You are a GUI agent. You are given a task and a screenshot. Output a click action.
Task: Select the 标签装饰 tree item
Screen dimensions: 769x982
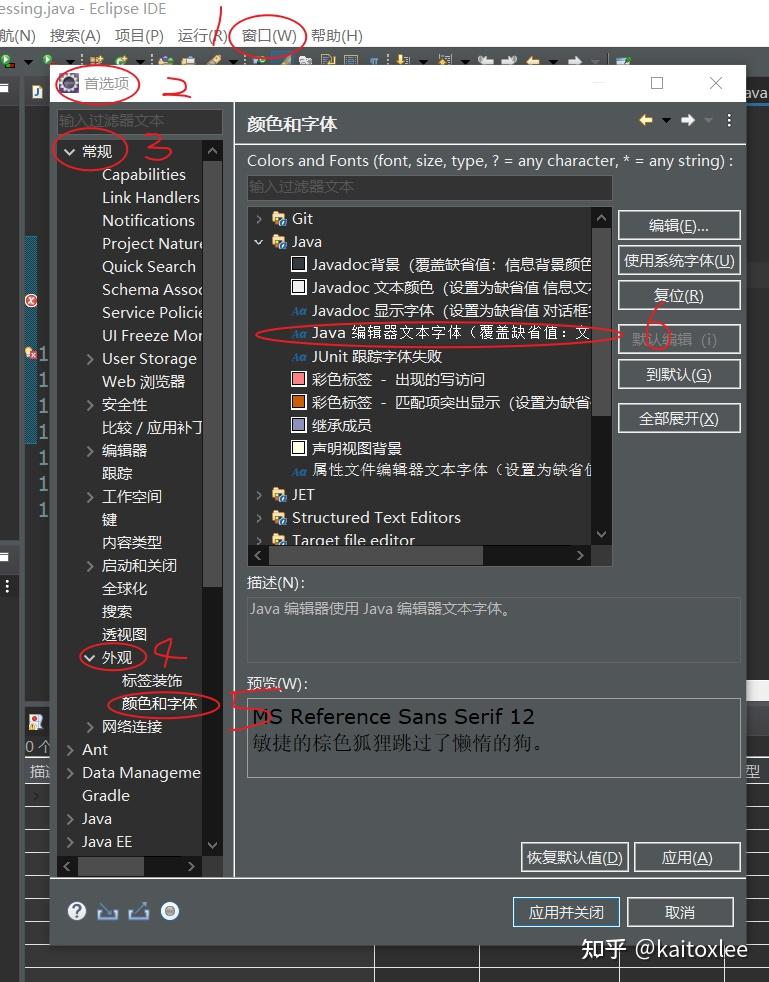point(152,681)
